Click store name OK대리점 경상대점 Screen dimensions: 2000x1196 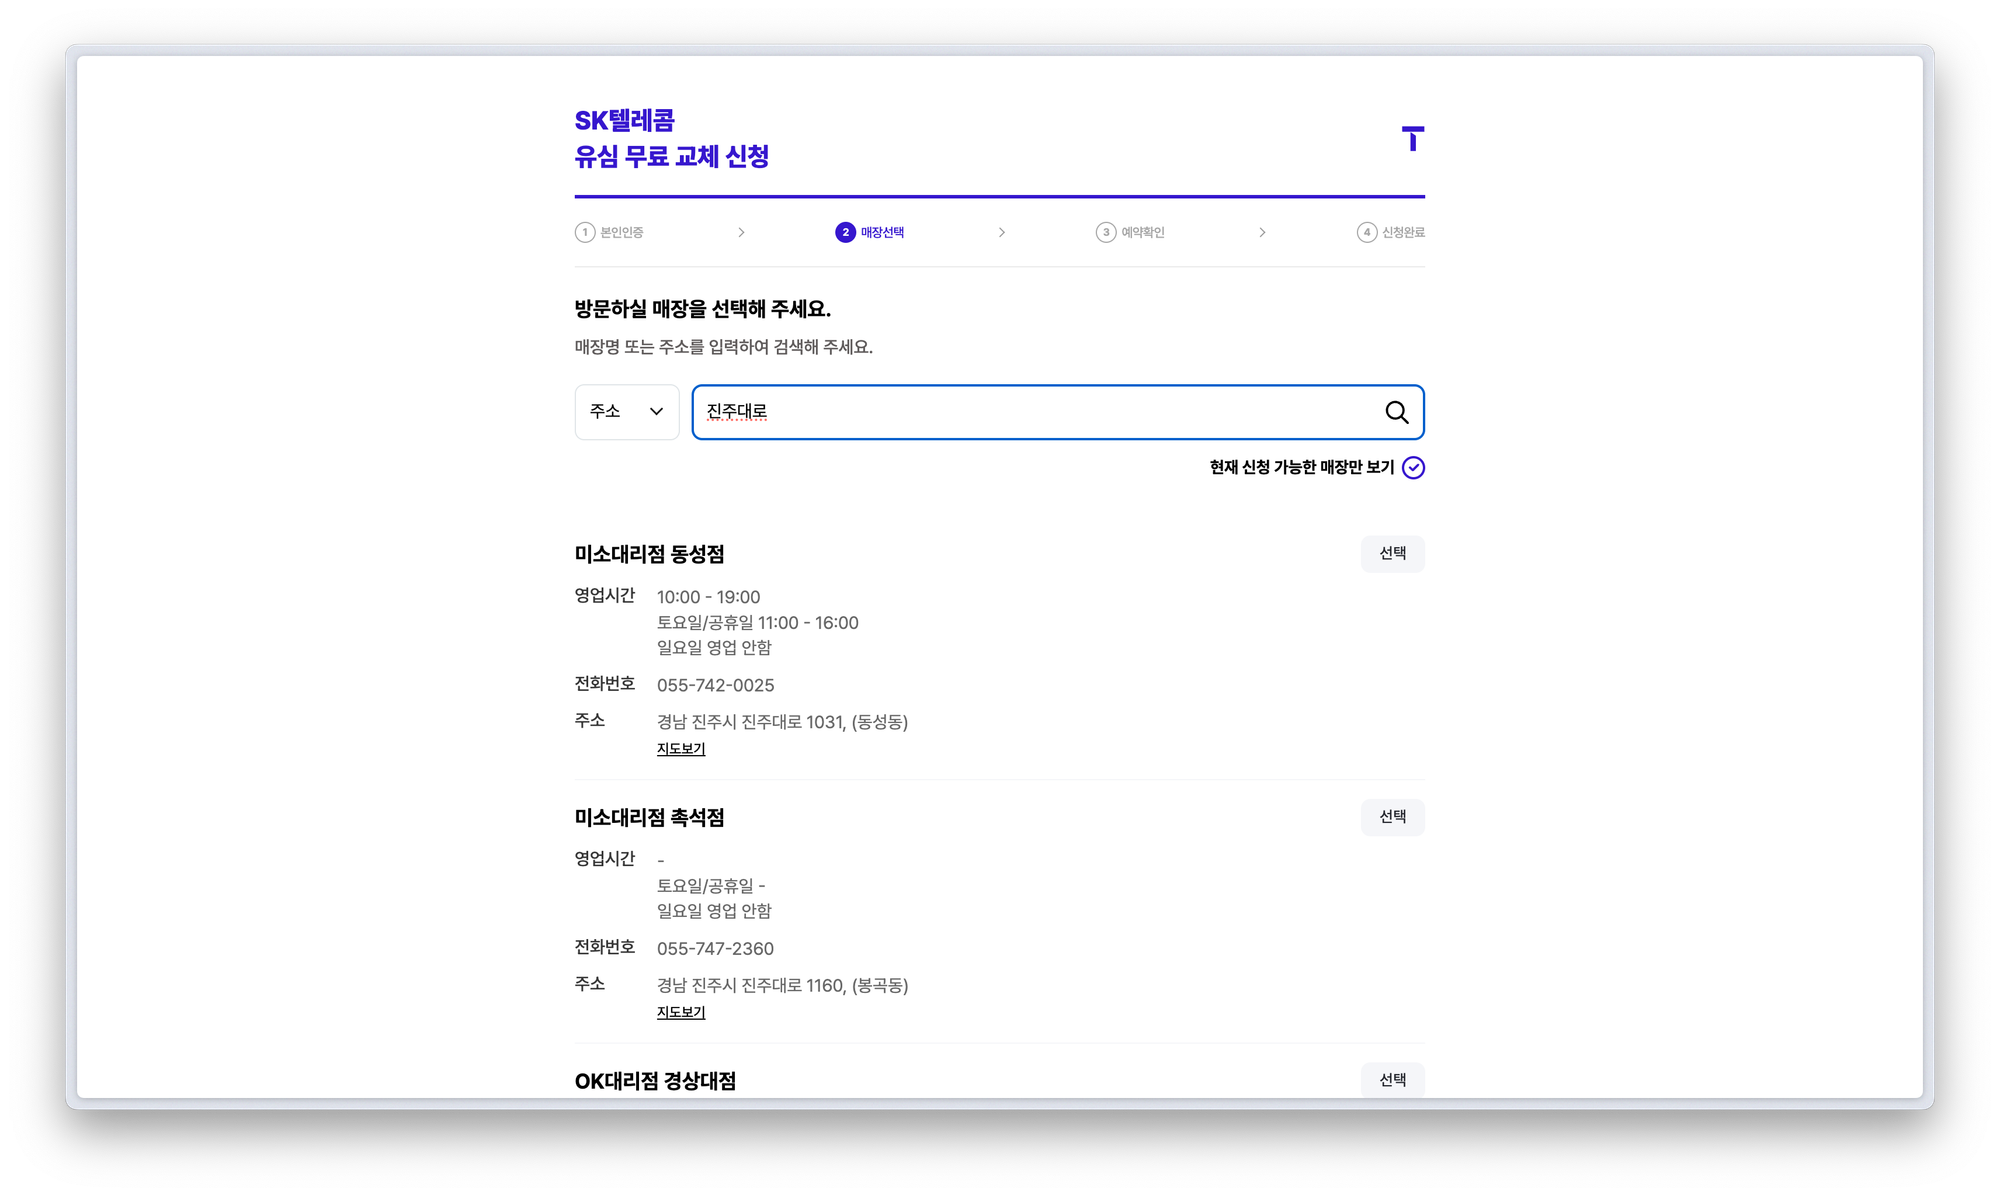(656, 1081)
